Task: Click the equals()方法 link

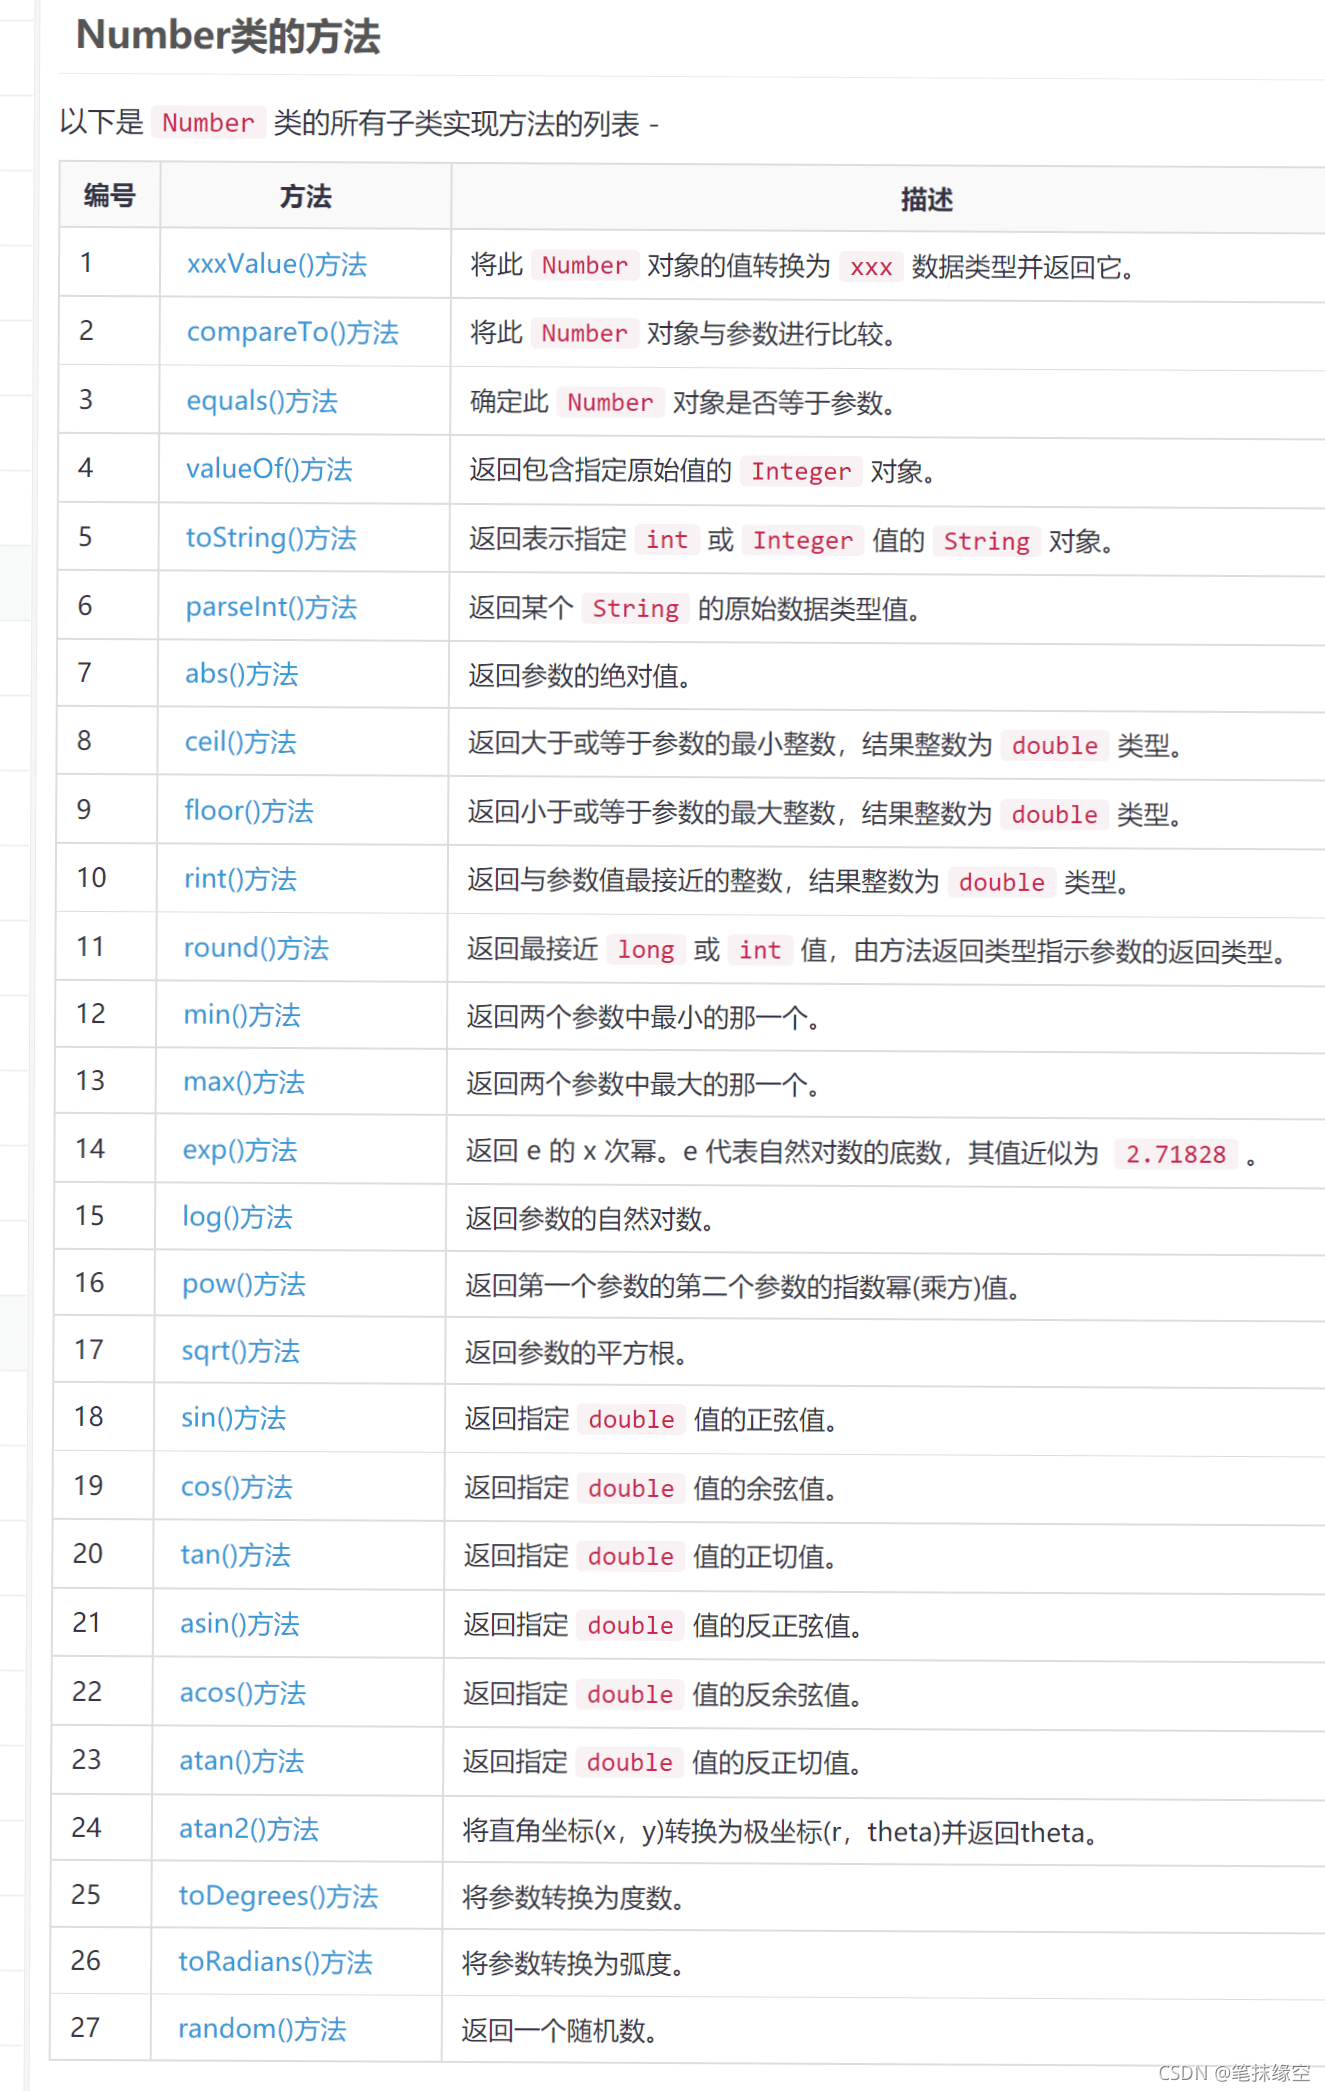Action: pos(262,401)
